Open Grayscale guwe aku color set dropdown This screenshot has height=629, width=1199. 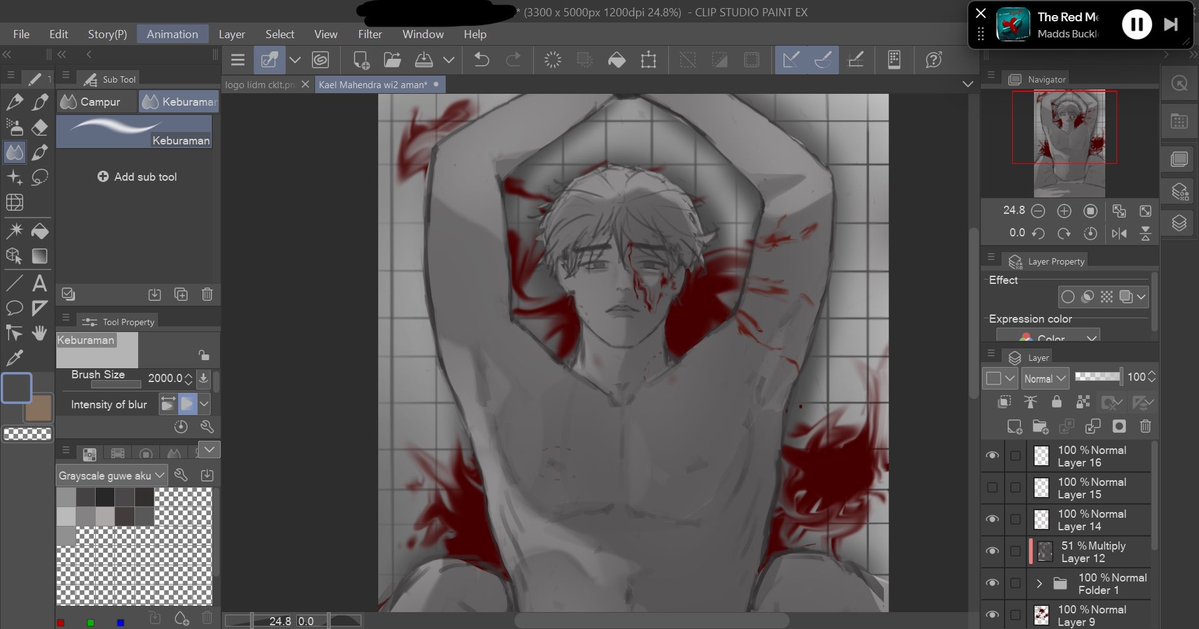[111, 475]
